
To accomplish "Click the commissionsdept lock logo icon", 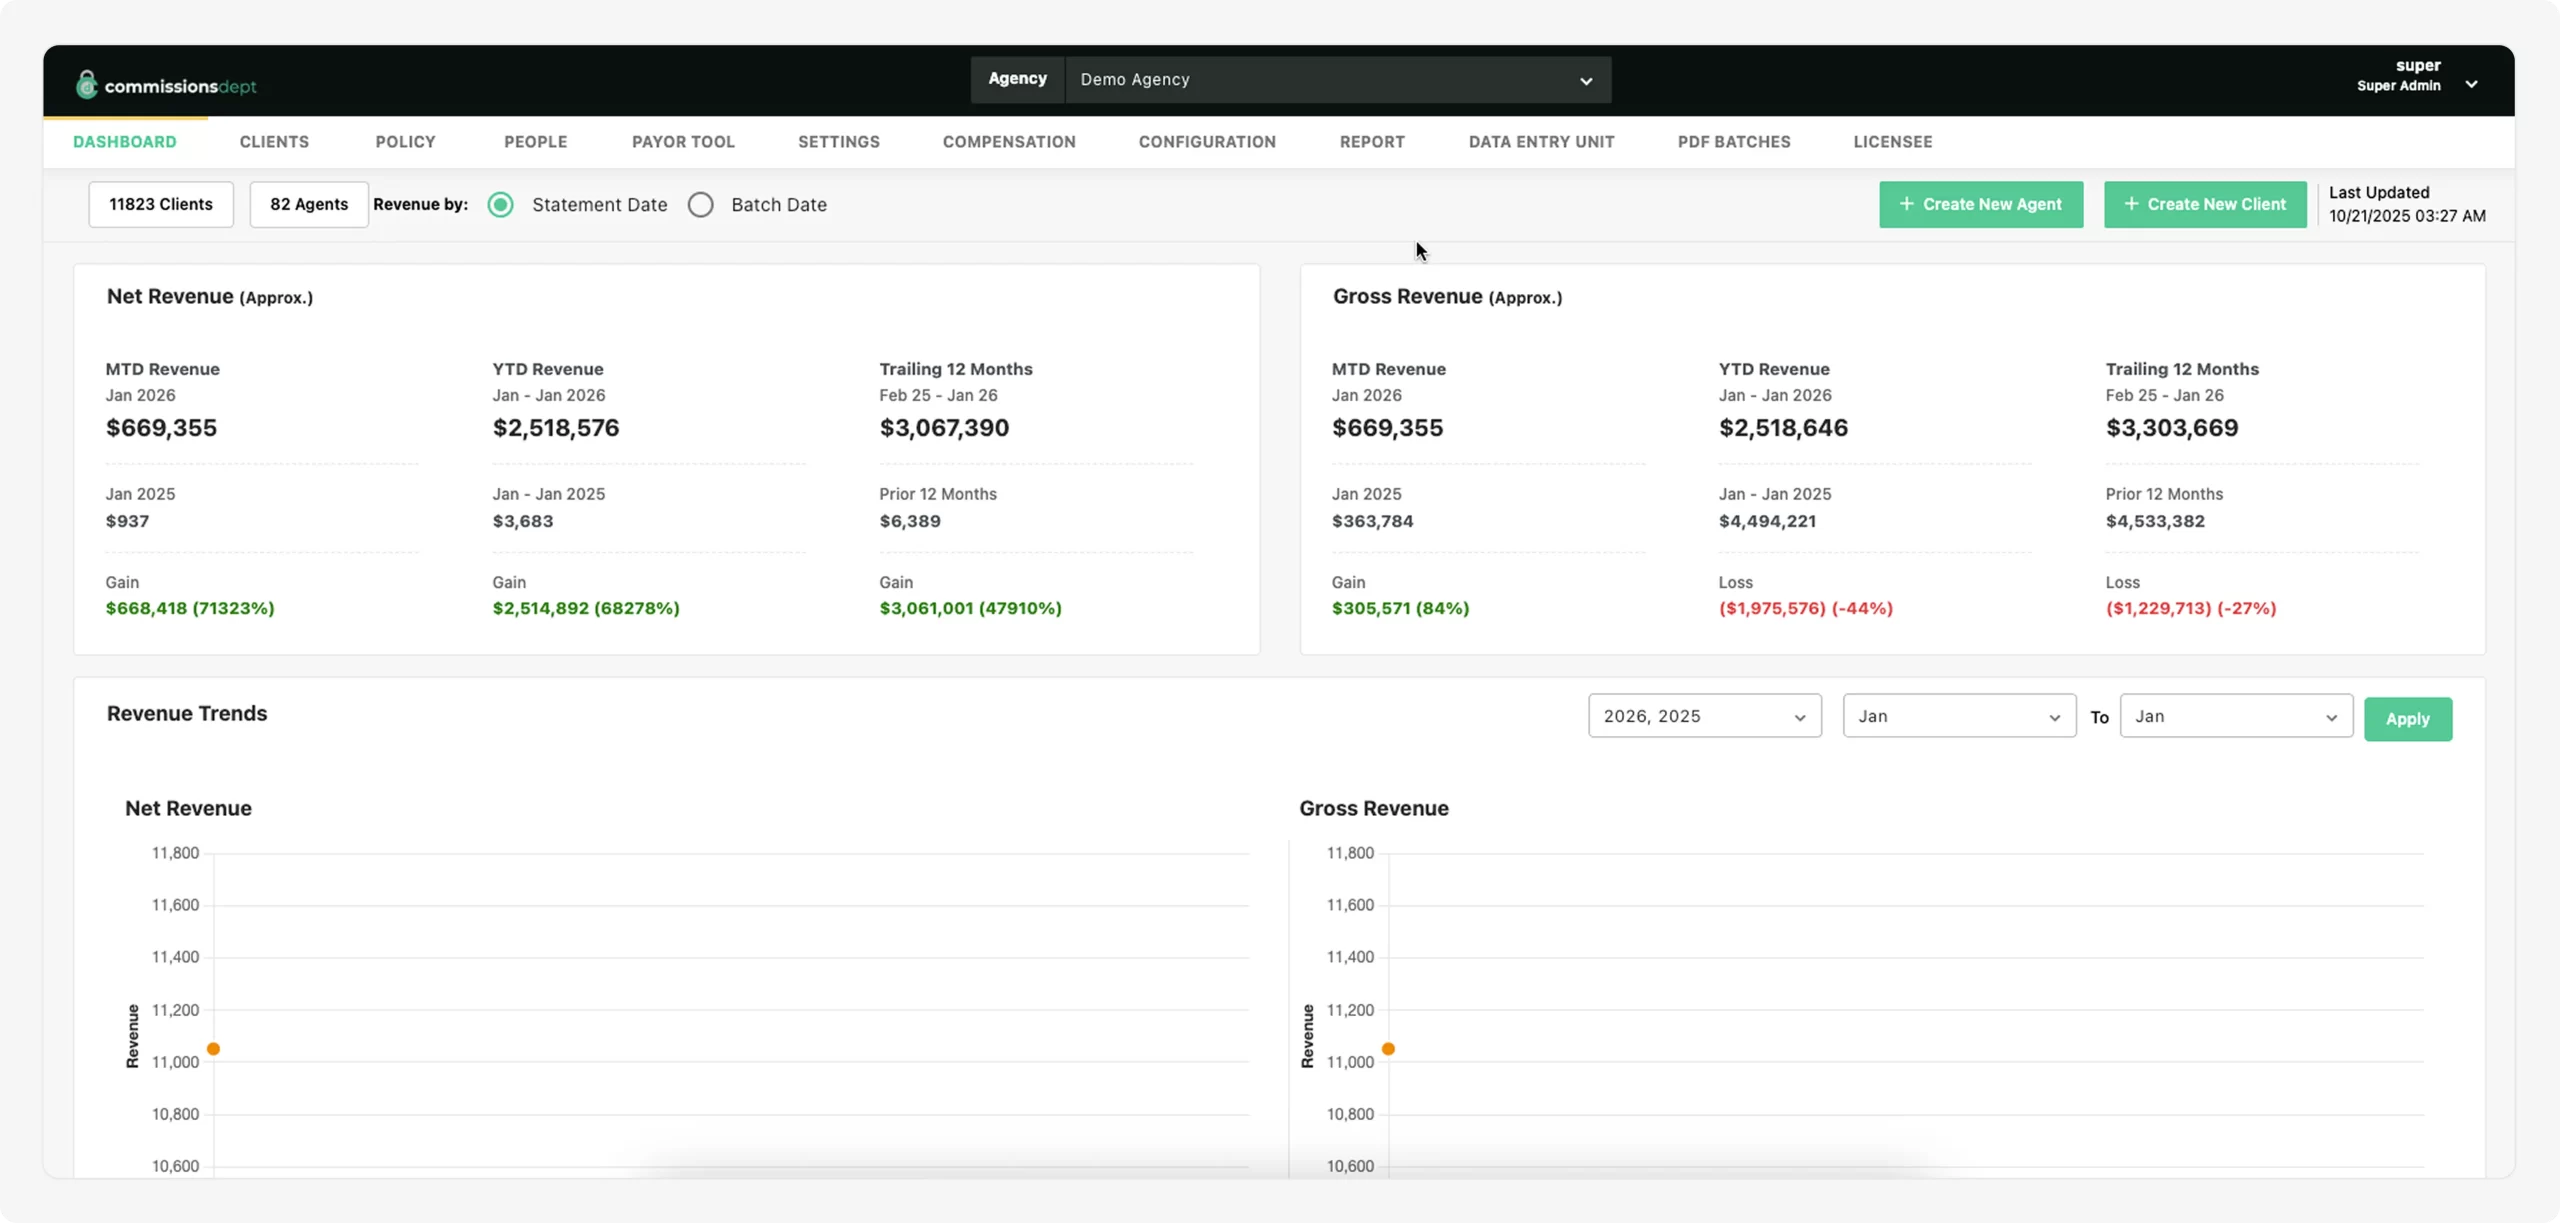I will click(x=88, y=84).
